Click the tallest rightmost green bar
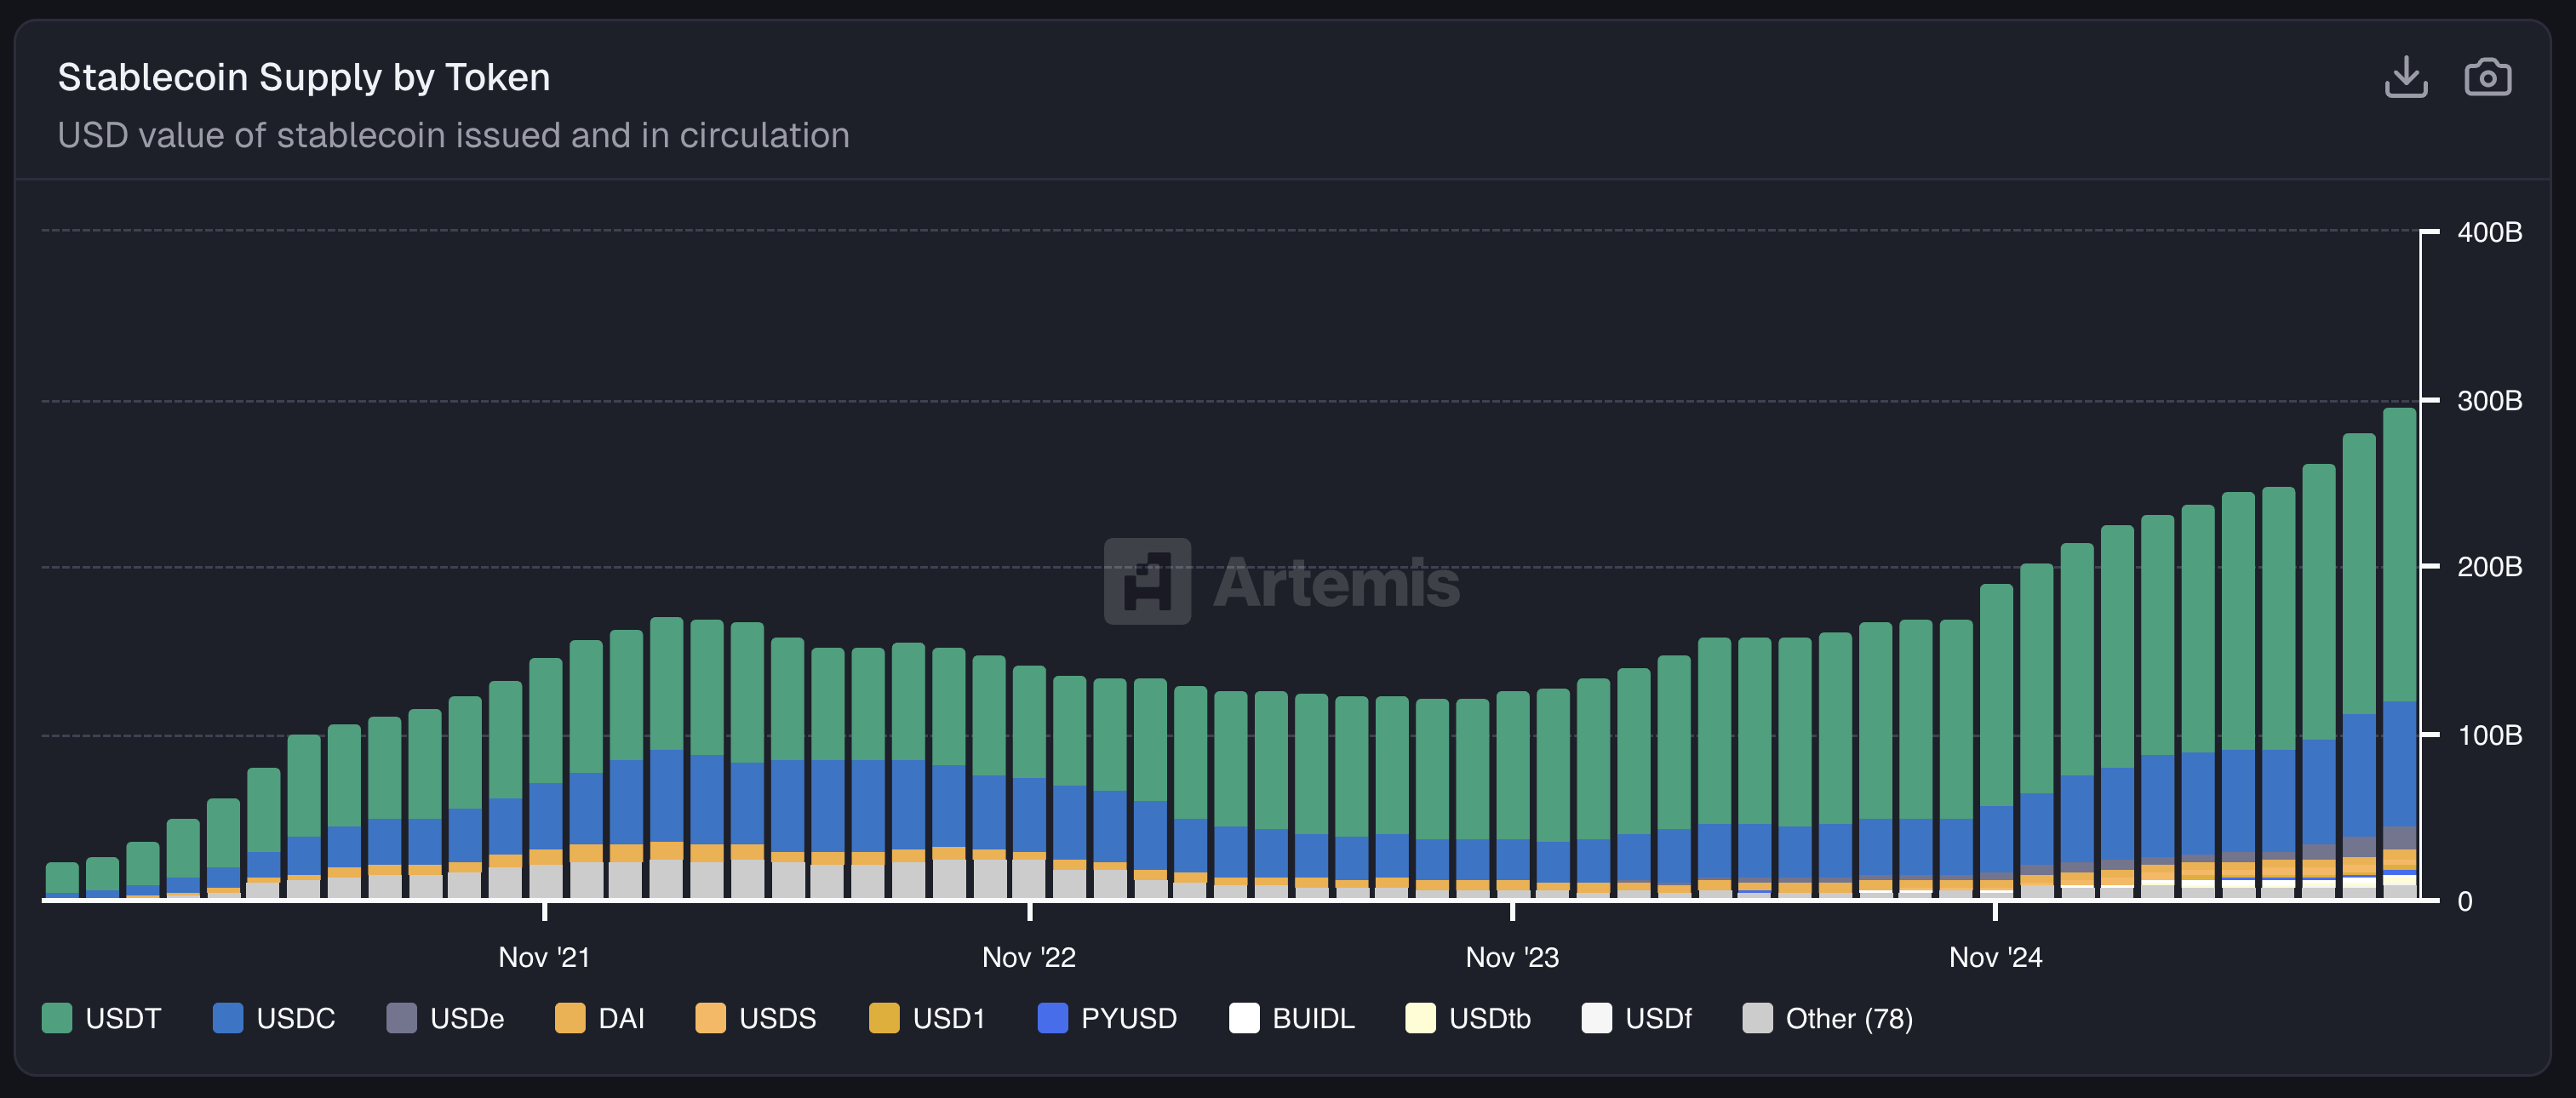Screen dimensions: 2576x1098 coord(2399,553)
